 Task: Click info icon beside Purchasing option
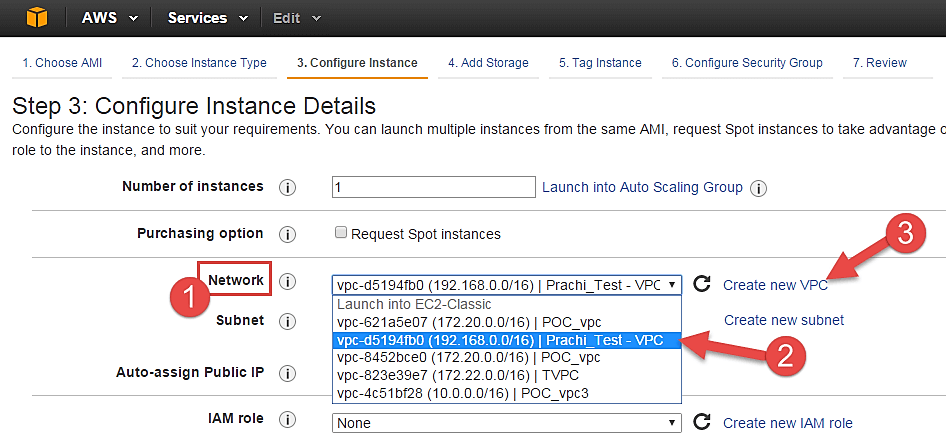pos(288,234)
